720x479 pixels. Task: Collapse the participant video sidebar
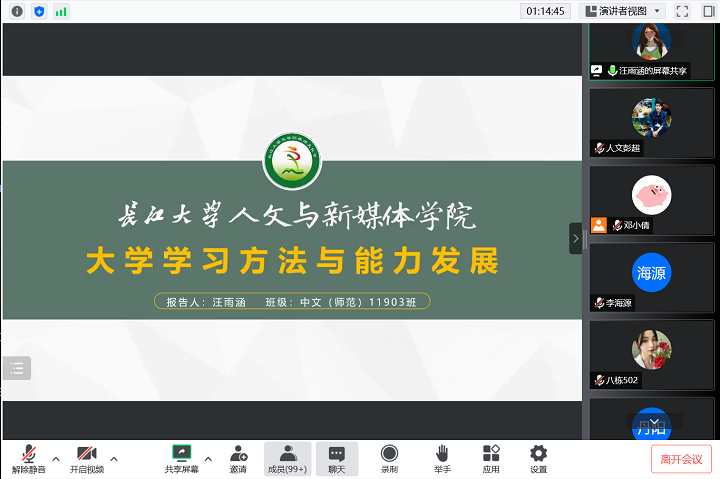click(x=575, y=238)
